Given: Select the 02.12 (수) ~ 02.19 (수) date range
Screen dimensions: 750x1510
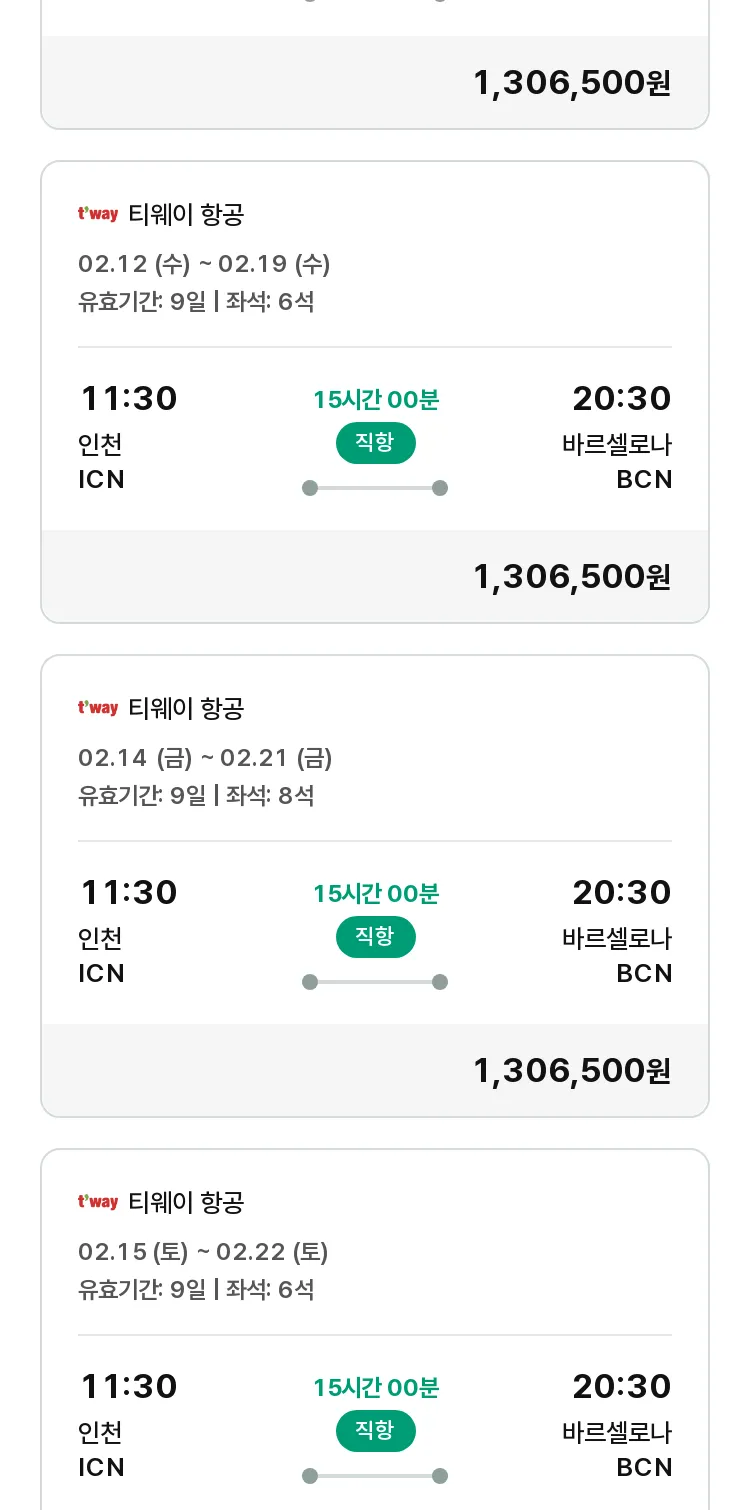Looking at the screenshot, I should (x=204, y=264).
